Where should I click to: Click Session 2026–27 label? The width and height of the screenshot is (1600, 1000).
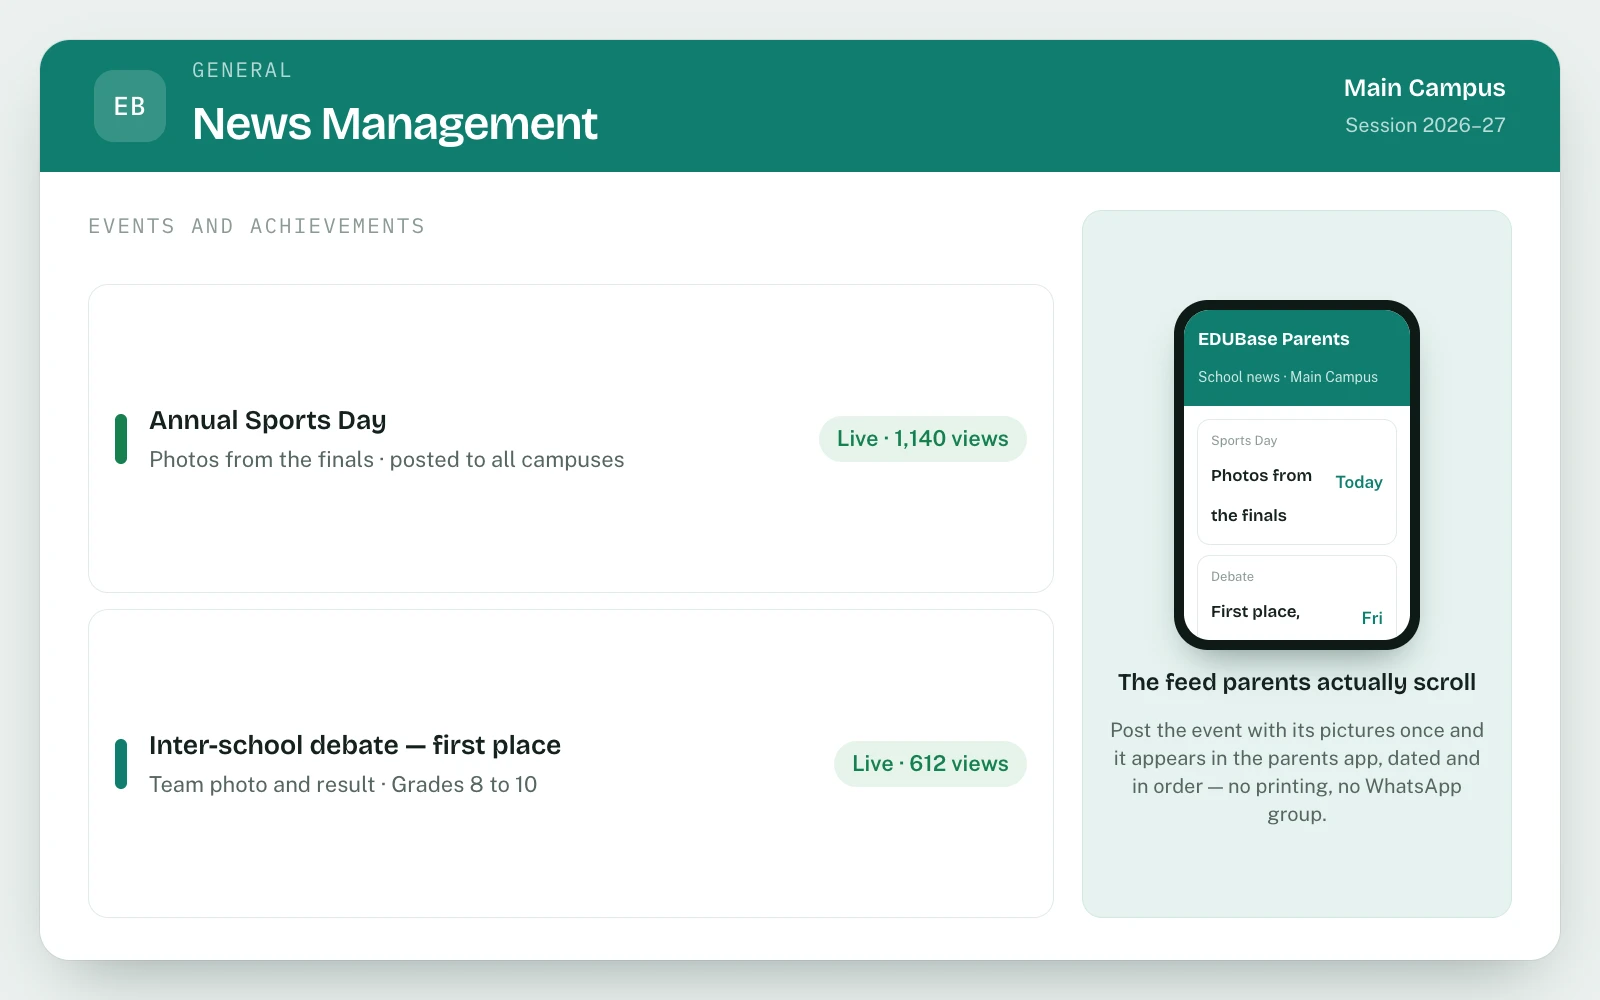click(1425, 125)
